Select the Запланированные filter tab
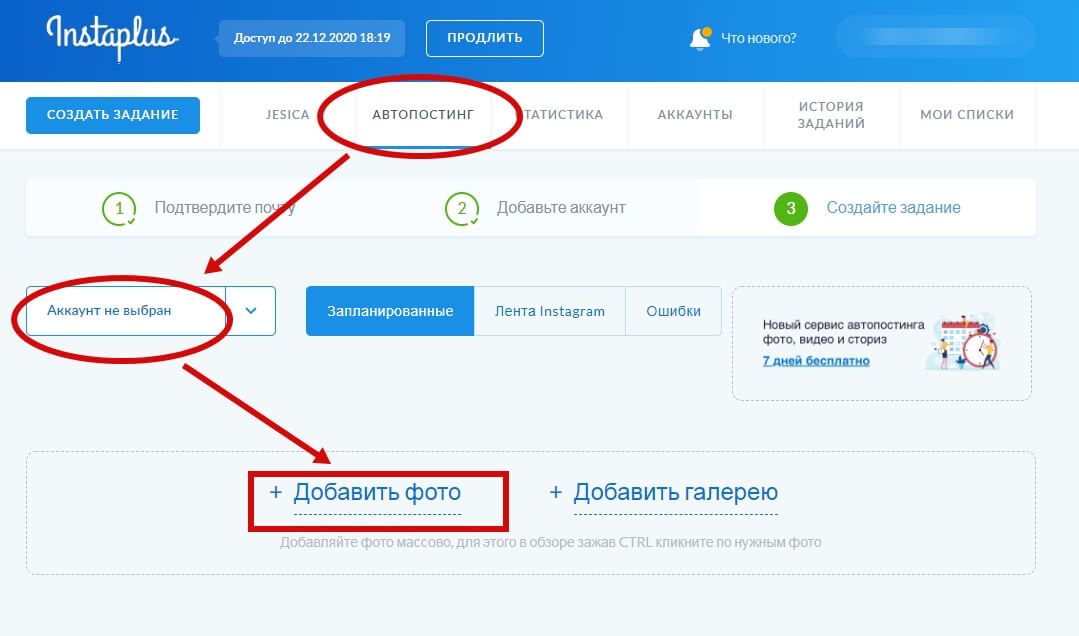Viewport: 1079px width, 636px height. point(390,311)
